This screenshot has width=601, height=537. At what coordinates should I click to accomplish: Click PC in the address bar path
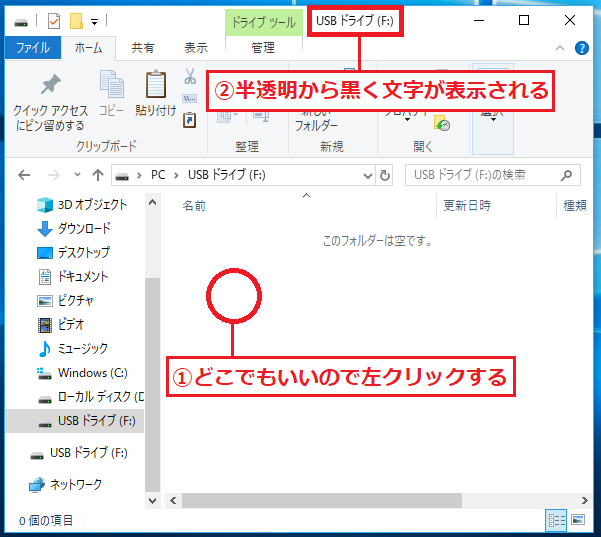click(x=158, y=175)
